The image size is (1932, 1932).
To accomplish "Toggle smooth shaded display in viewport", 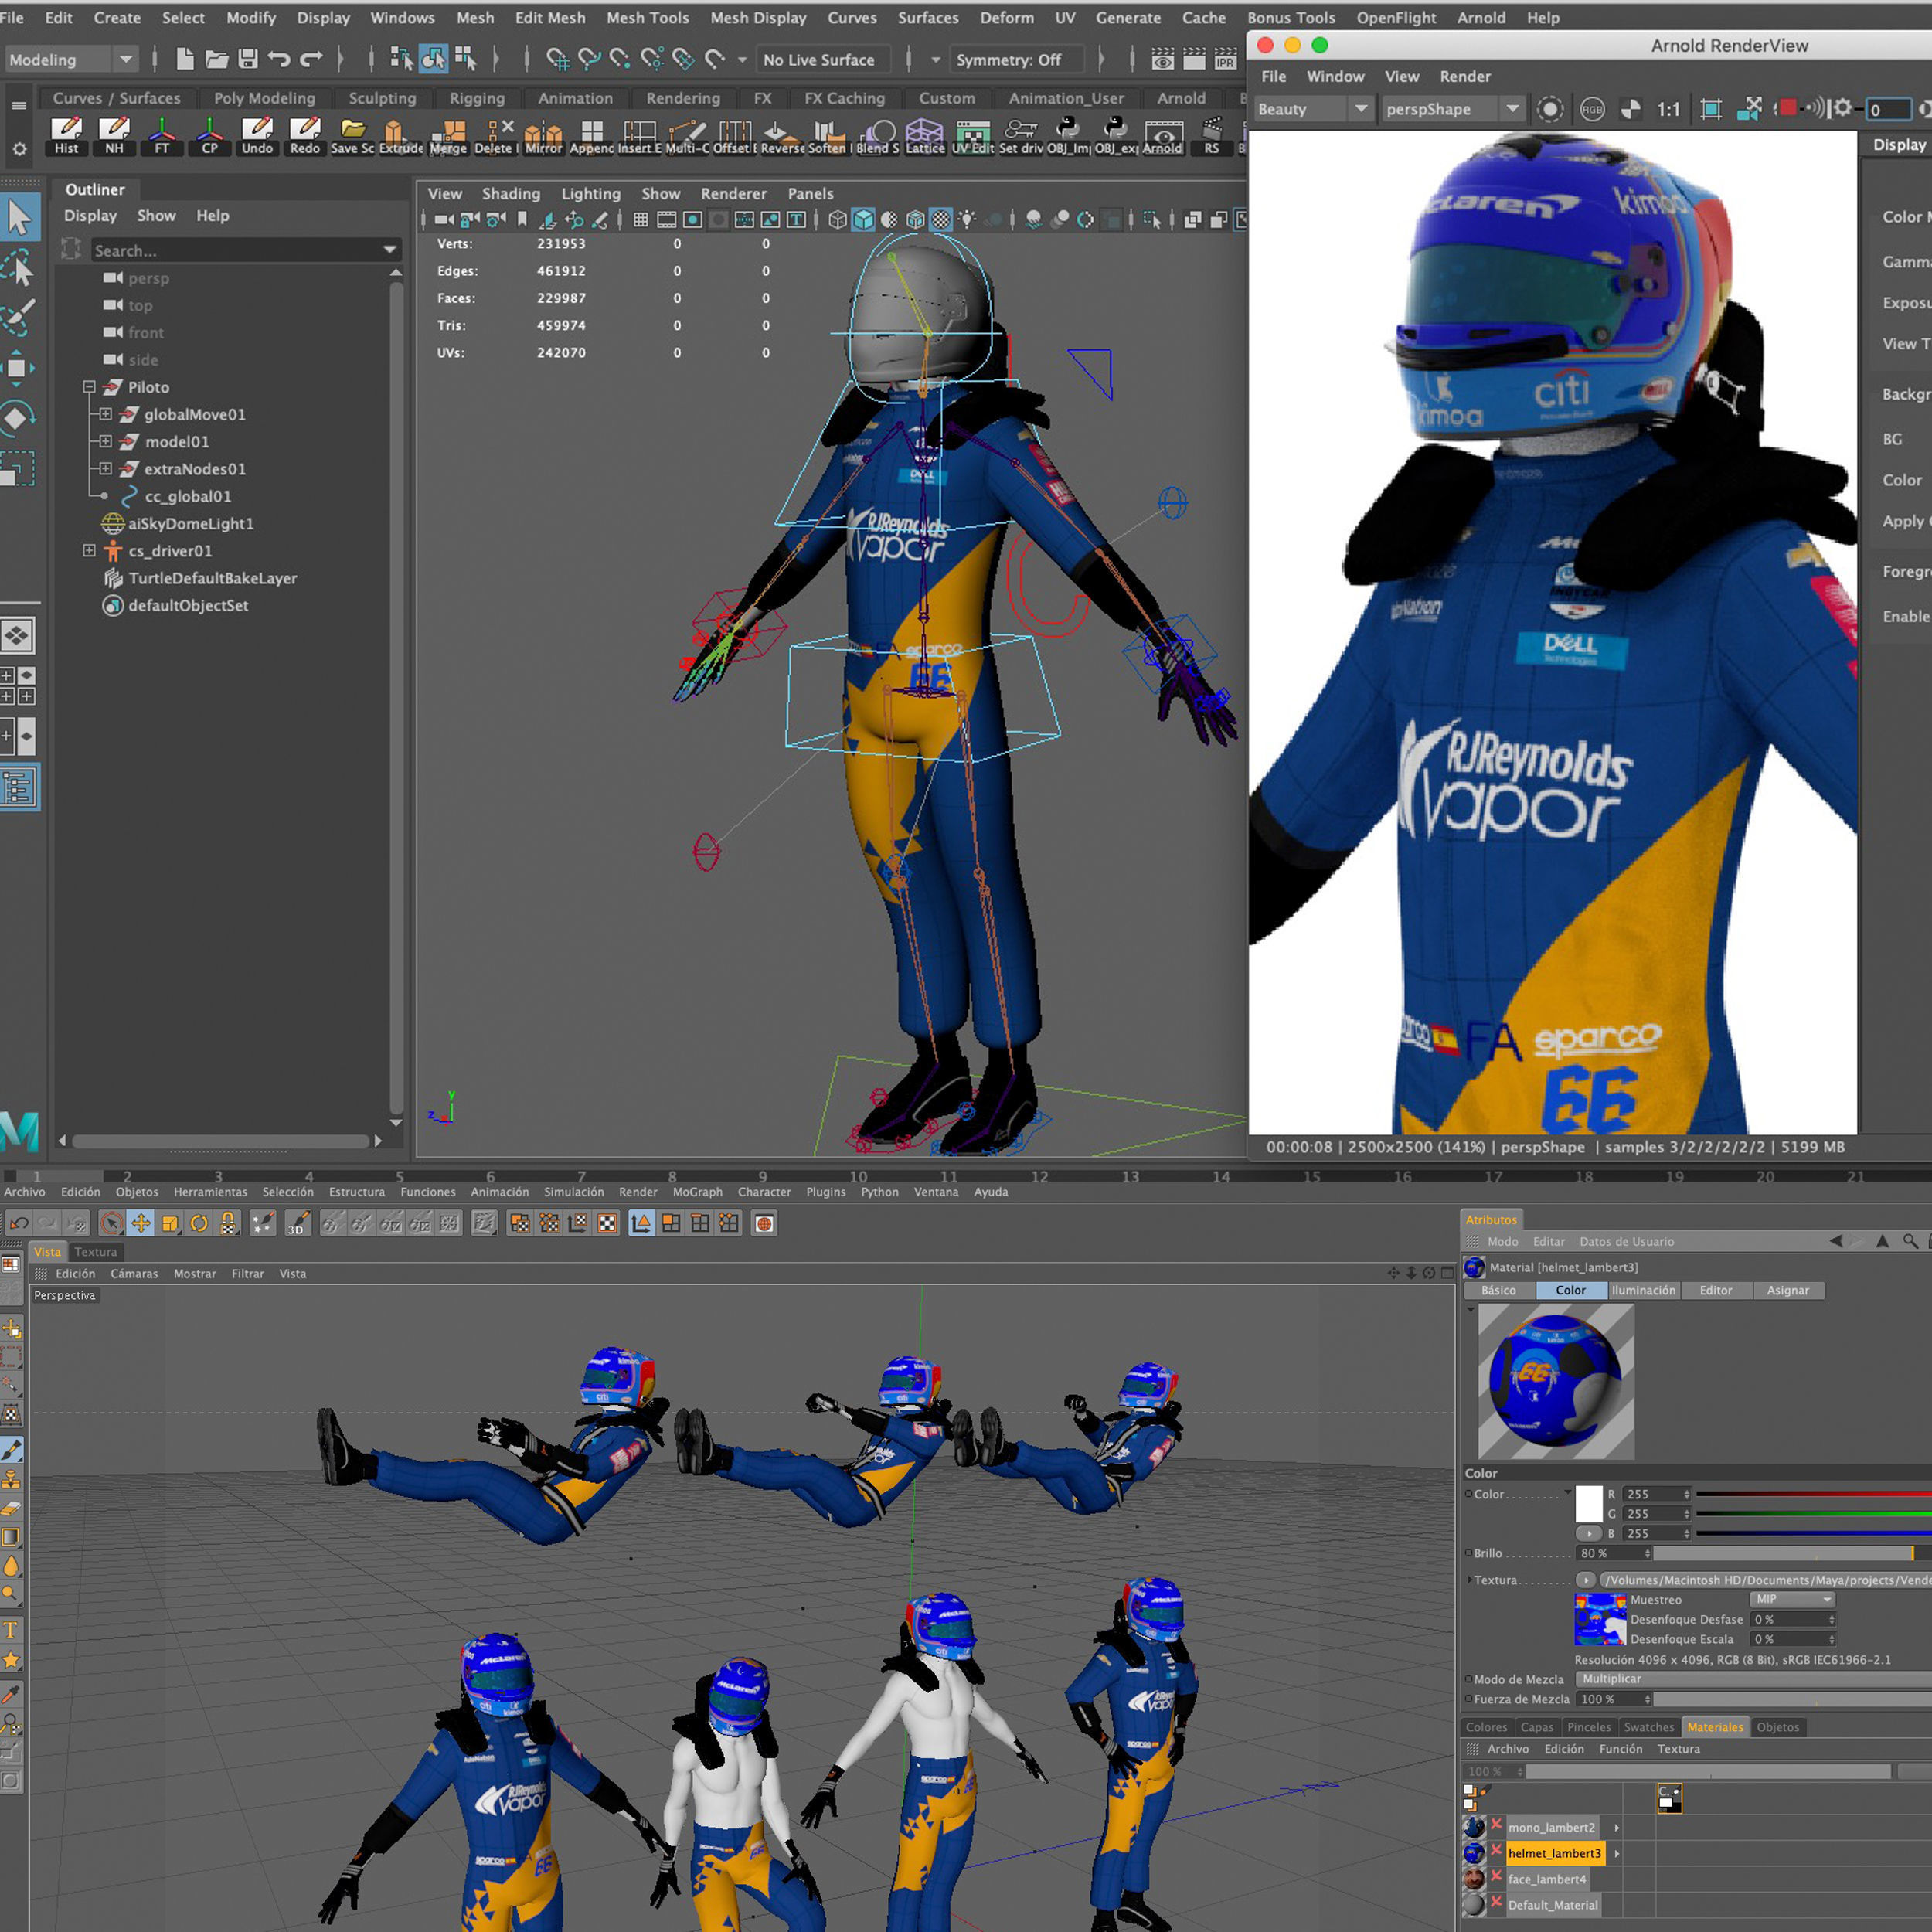I will point(863,220).
